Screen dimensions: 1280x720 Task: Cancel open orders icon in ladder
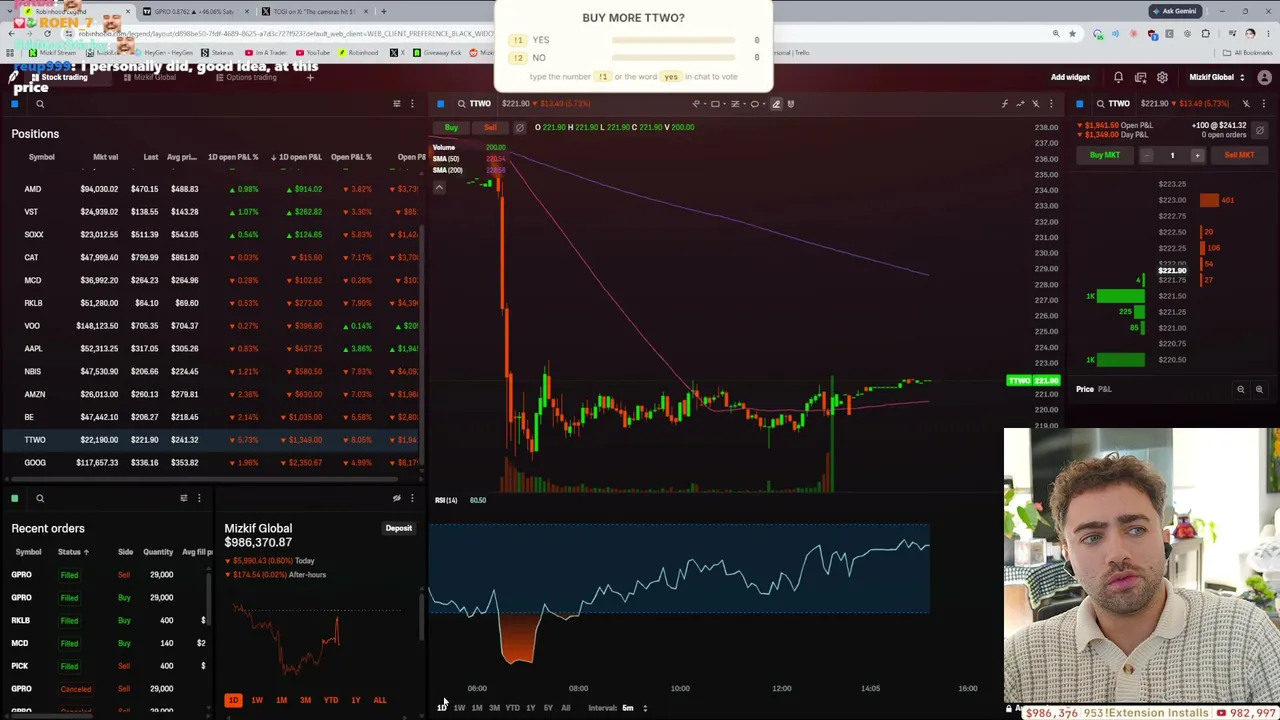[x=1259, y=131]
